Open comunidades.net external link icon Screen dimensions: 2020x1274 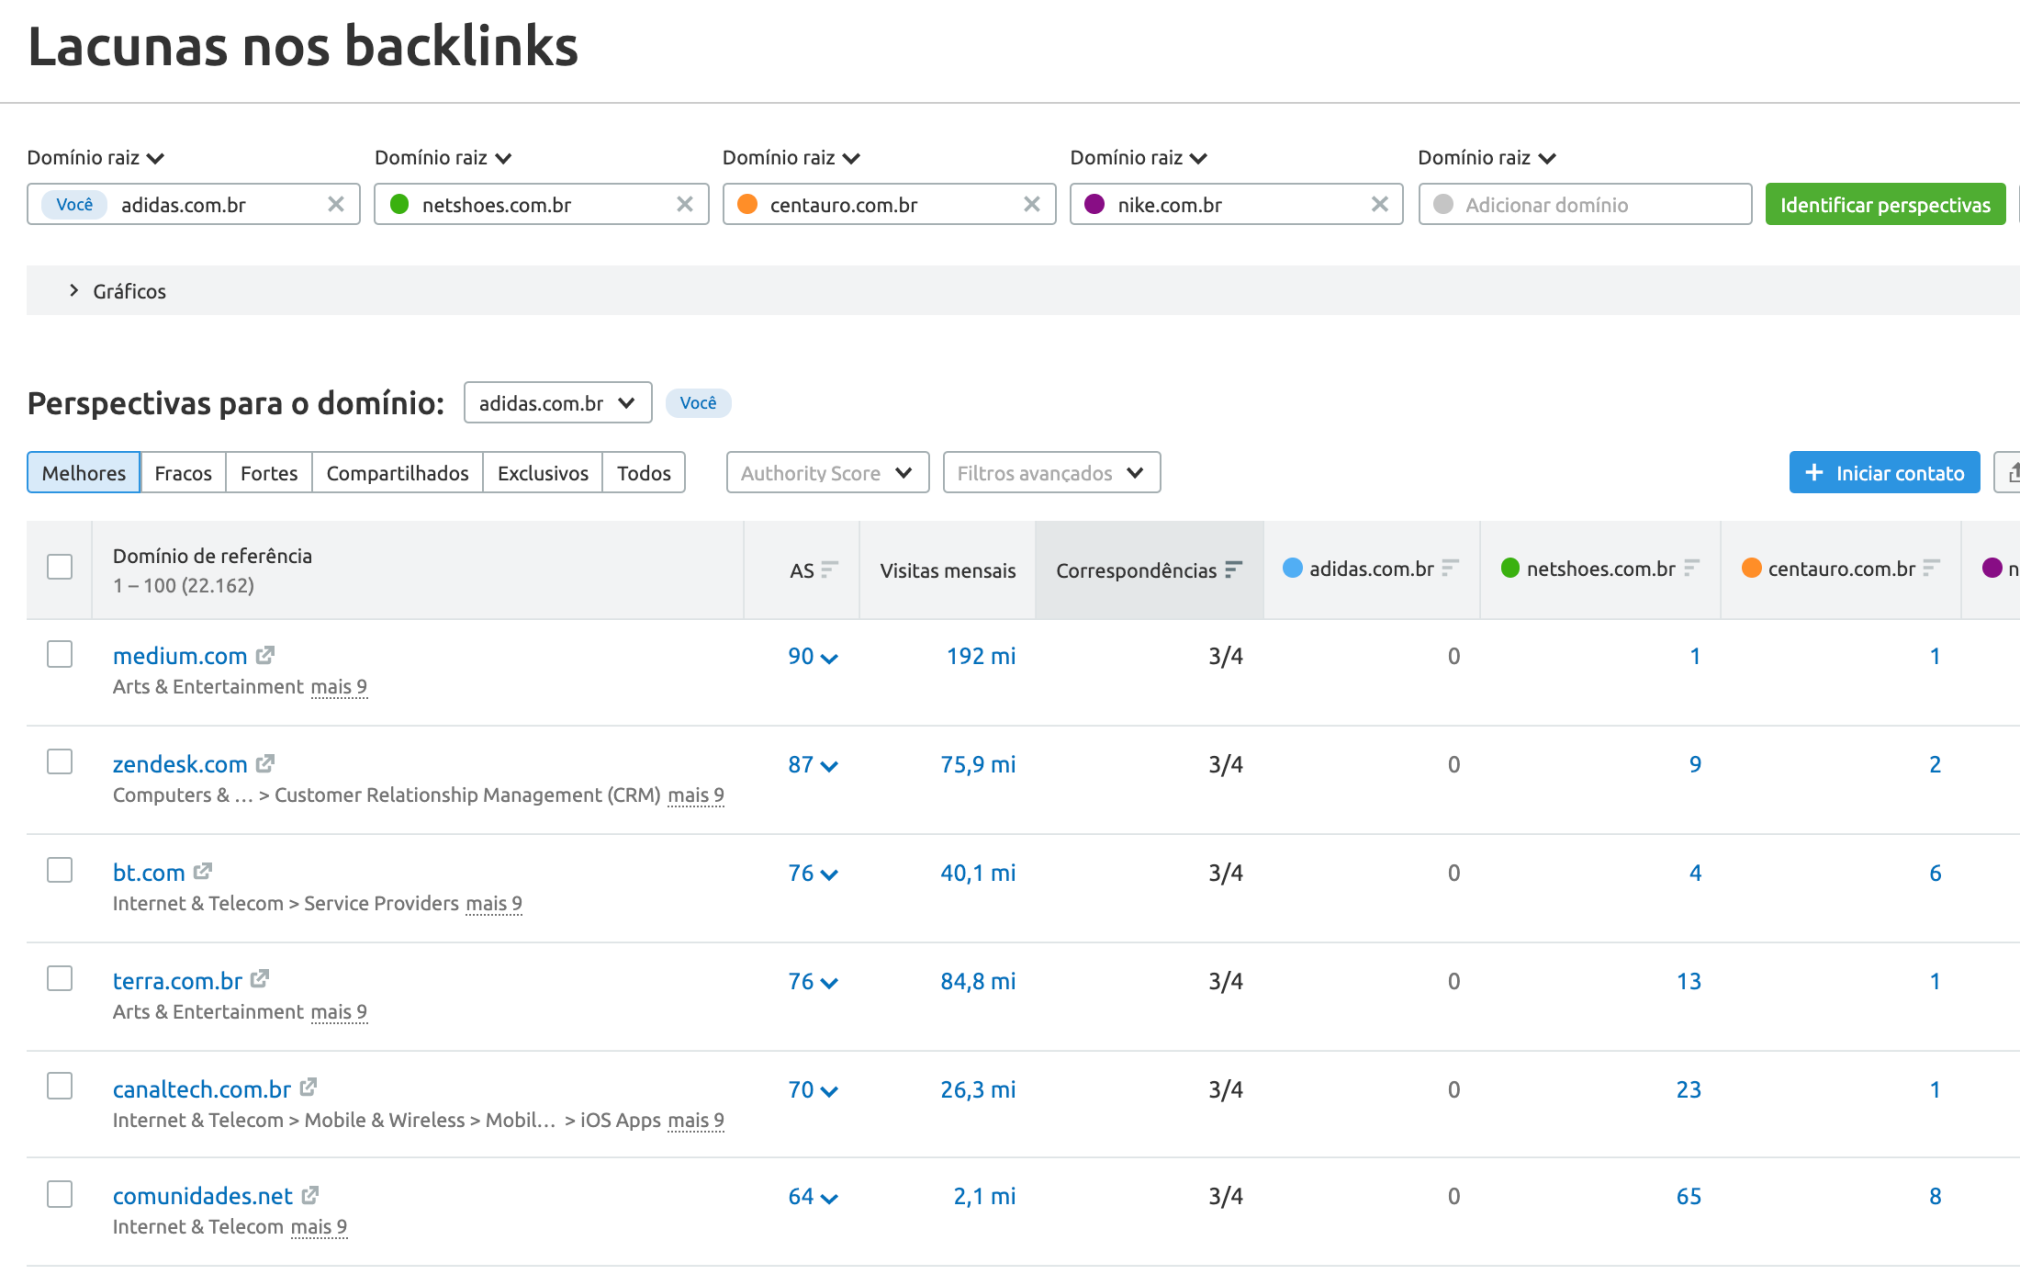click(311, 1195)
